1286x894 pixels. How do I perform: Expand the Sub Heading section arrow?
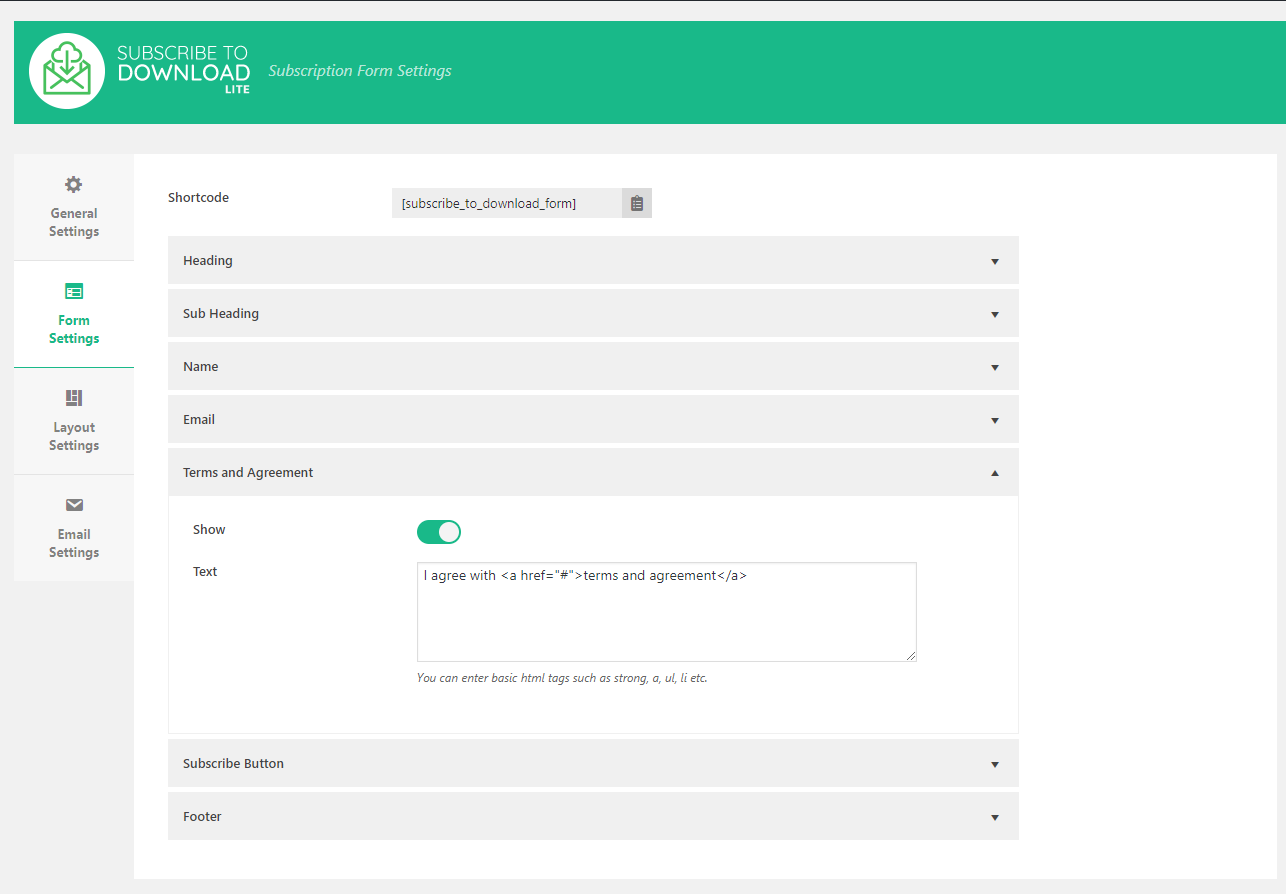[x=995, y=314]
